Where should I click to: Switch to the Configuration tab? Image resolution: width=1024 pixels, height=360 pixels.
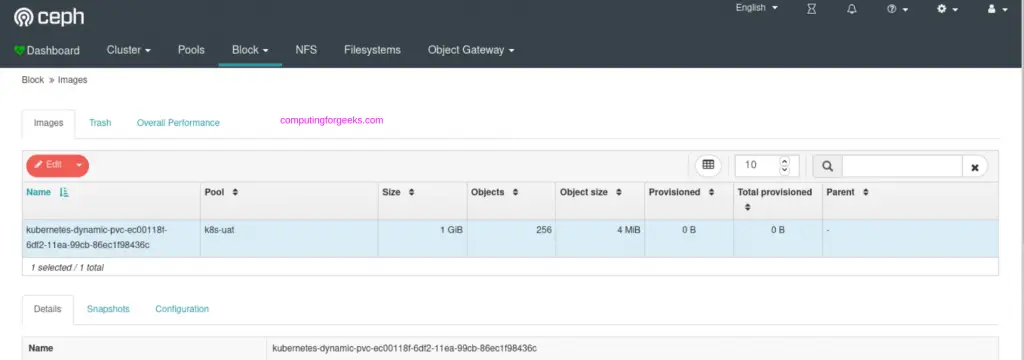point(182,309)
